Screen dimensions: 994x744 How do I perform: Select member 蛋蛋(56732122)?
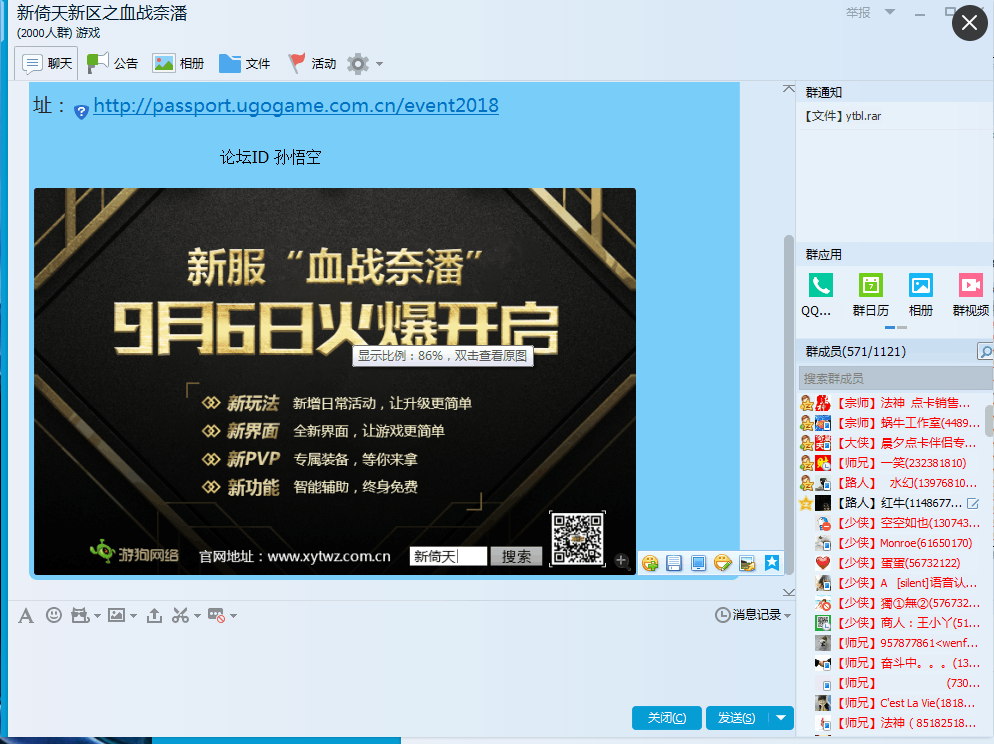[891, 563]
